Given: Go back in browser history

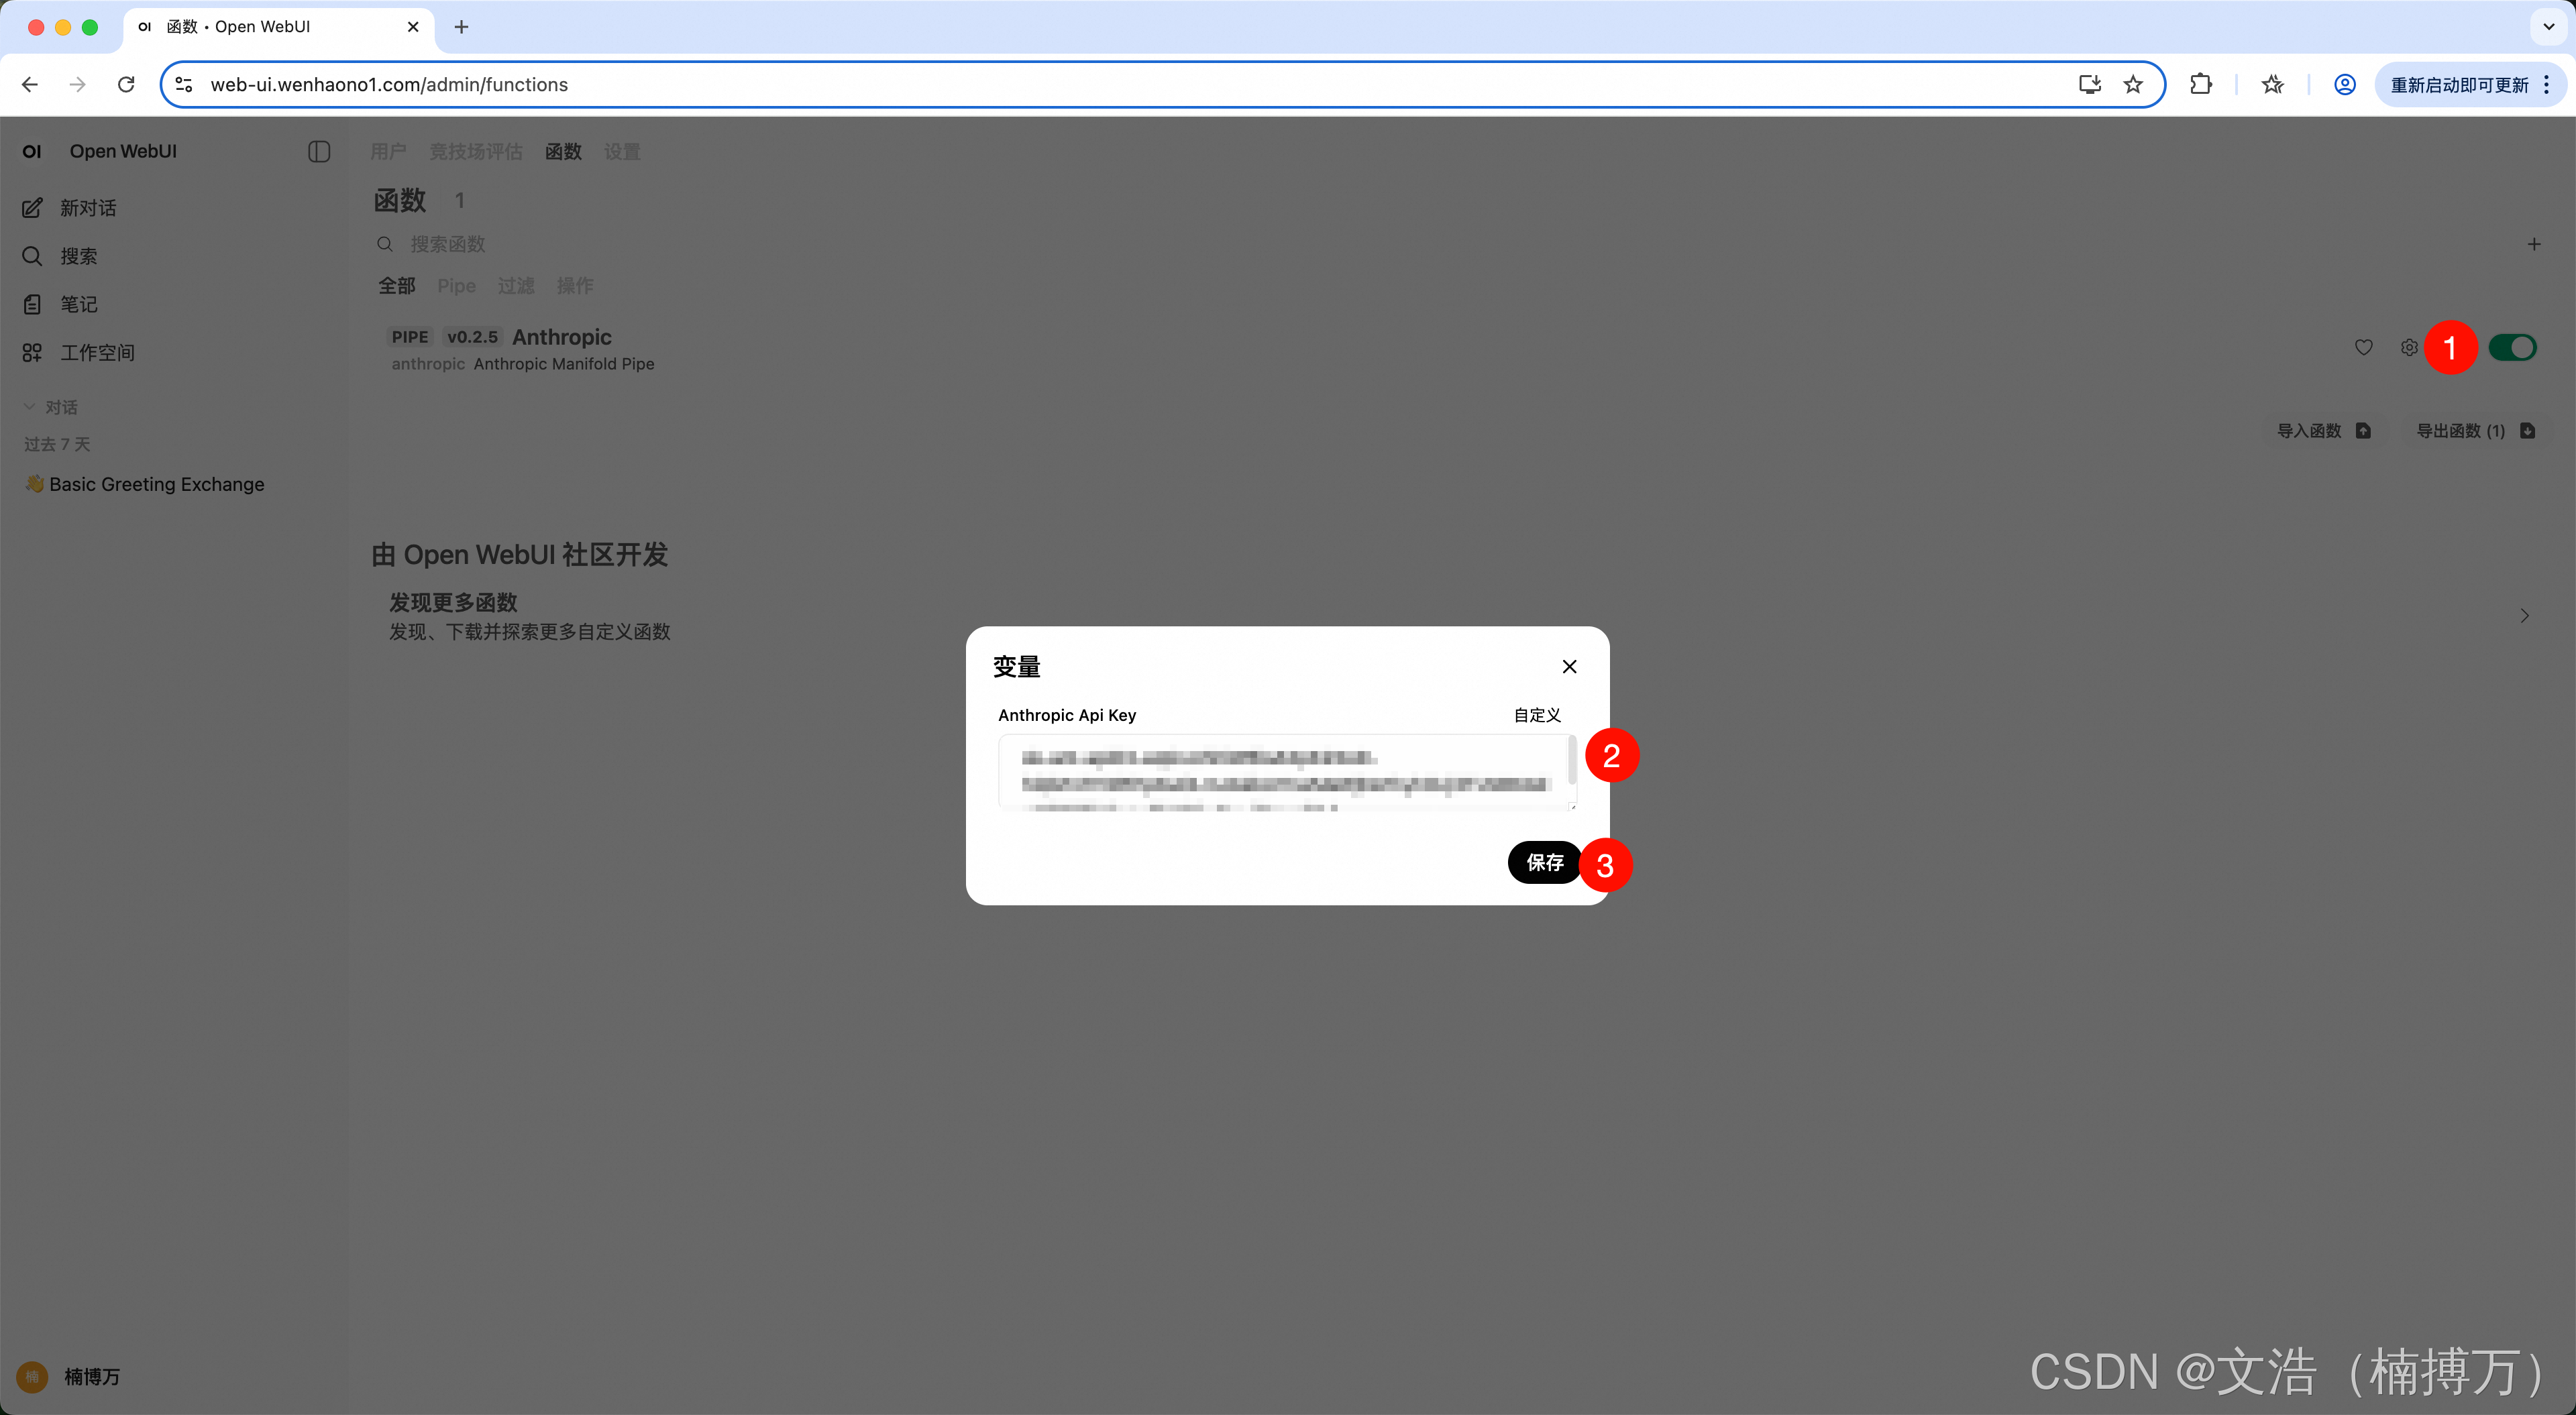Looking at the screenshot, I should click(30, 85).
